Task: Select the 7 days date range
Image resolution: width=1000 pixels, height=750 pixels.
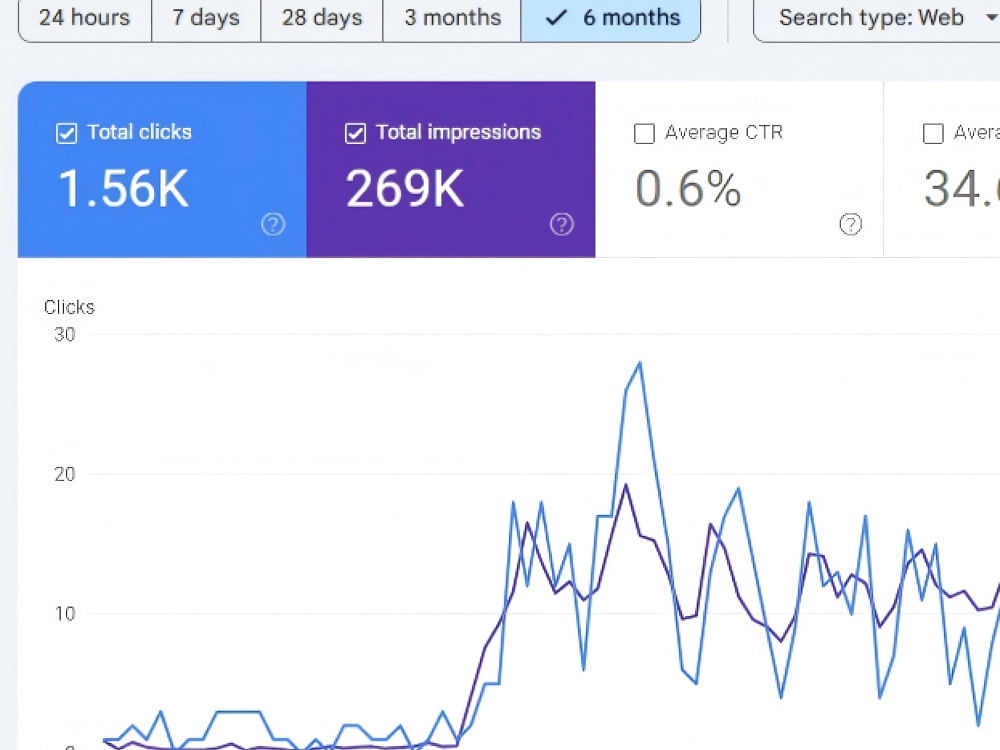Action: coord(206,18)
